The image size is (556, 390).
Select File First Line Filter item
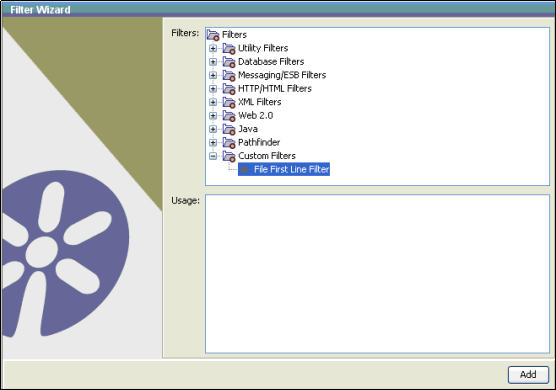click(x=284, y=169)
